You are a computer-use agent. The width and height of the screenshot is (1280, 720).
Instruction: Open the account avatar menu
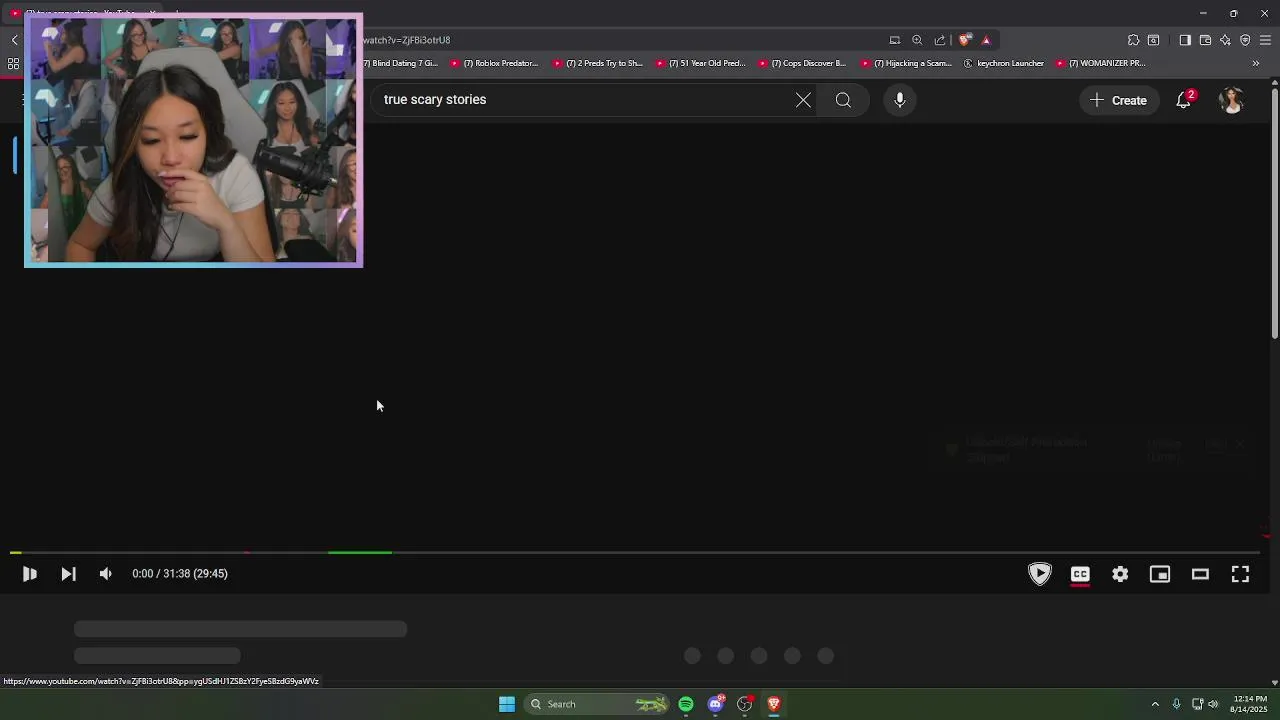(1231, 100)
